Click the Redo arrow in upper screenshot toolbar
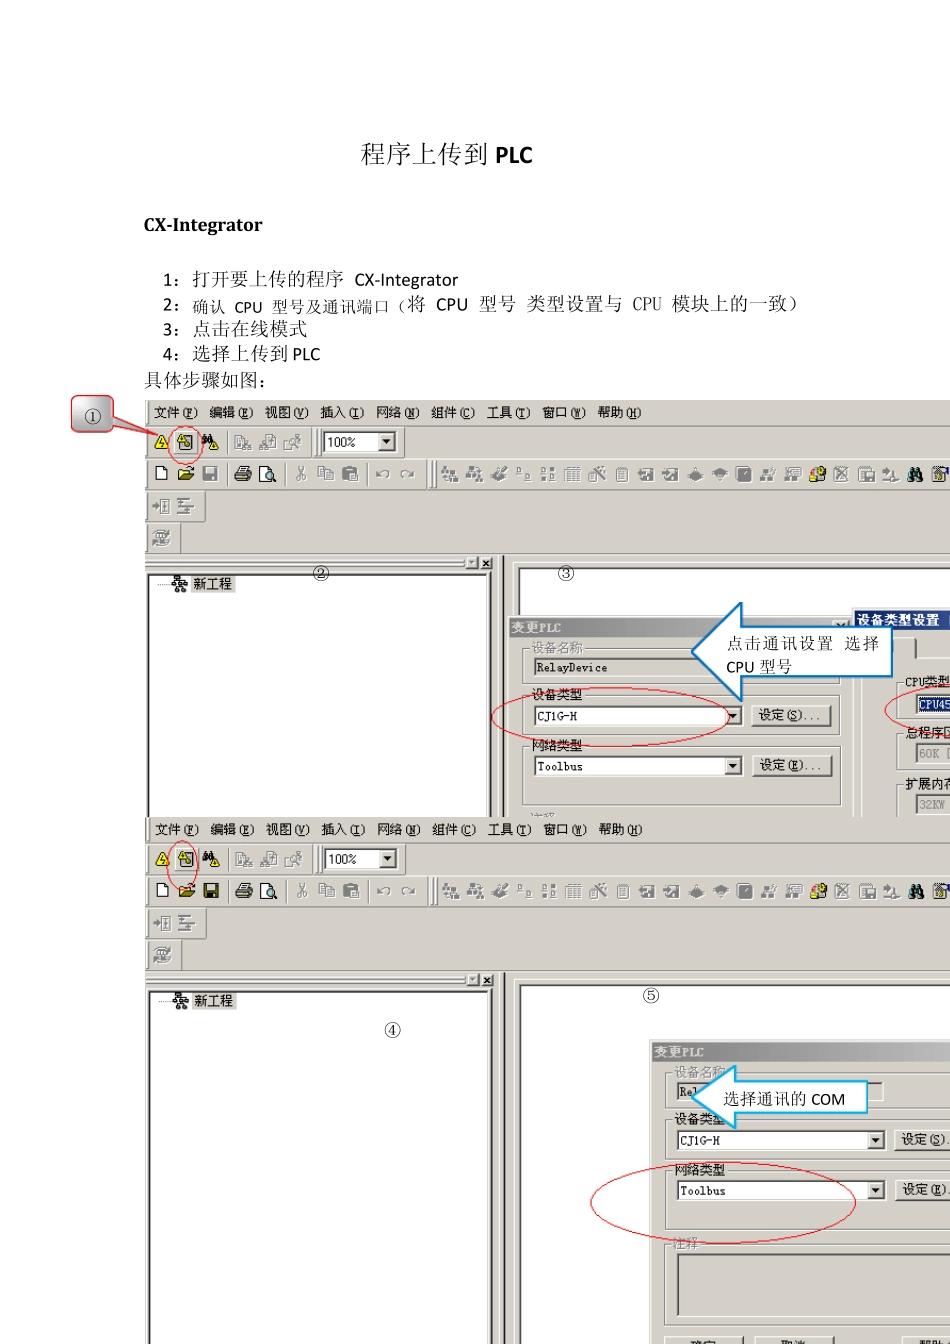This screenshot has width=950, height=1344. coord(407,474)
